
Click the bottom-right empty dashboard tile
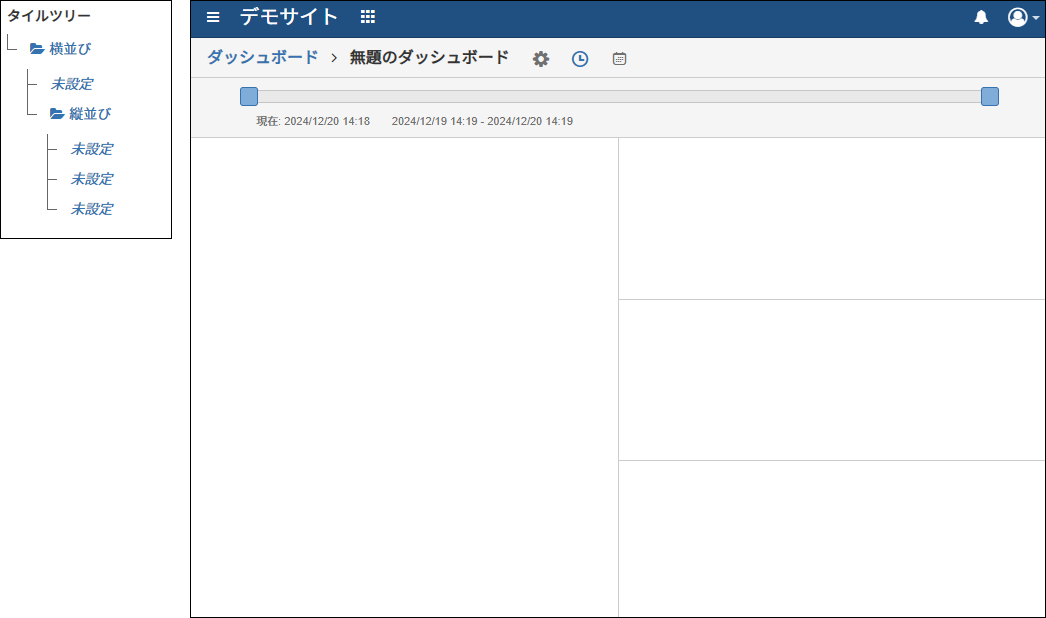tap(832, 539)
